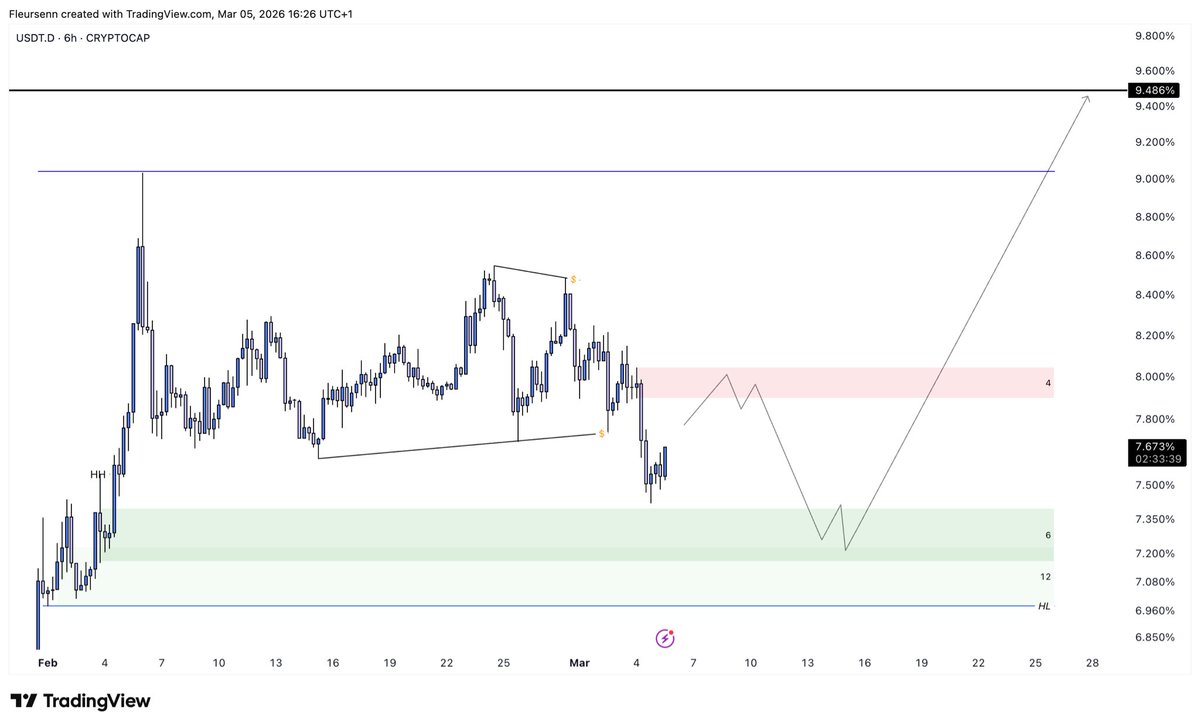
Task: Click the CRYPTOCAP exchange label
Action: coord(117,38)
